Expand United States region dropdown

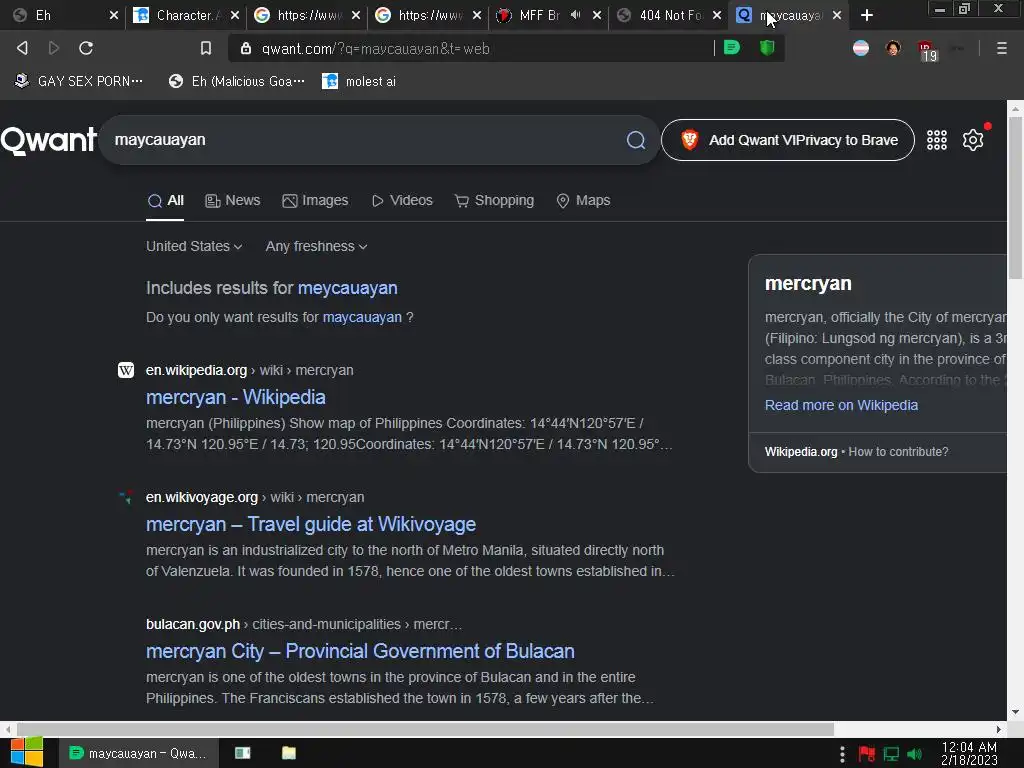[194, 246]
